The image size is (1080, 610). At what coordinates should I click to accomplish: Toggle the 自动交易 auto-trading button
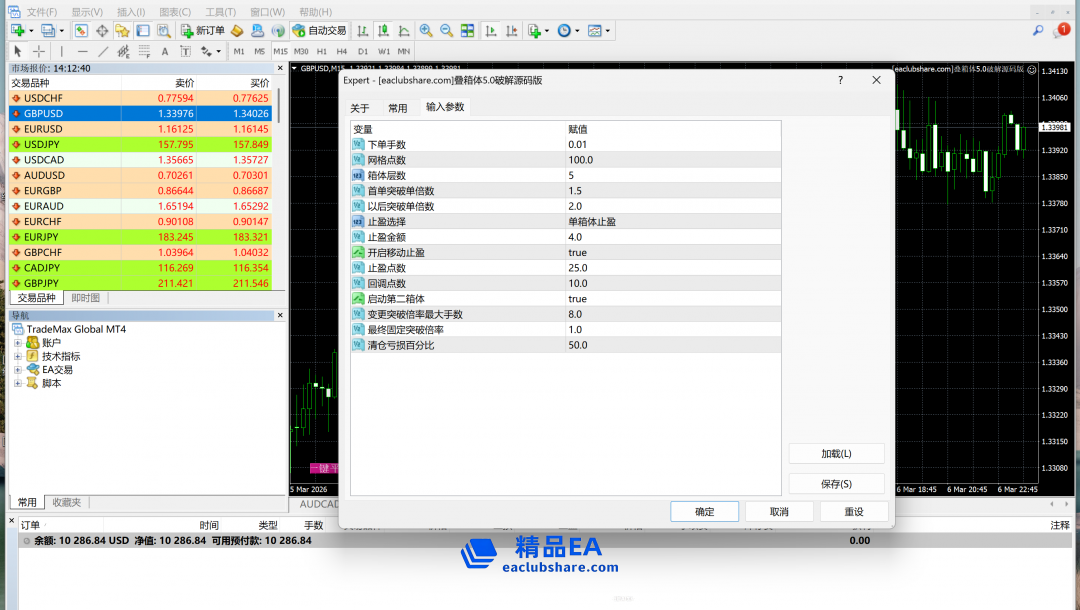click(x=319, y=31)
